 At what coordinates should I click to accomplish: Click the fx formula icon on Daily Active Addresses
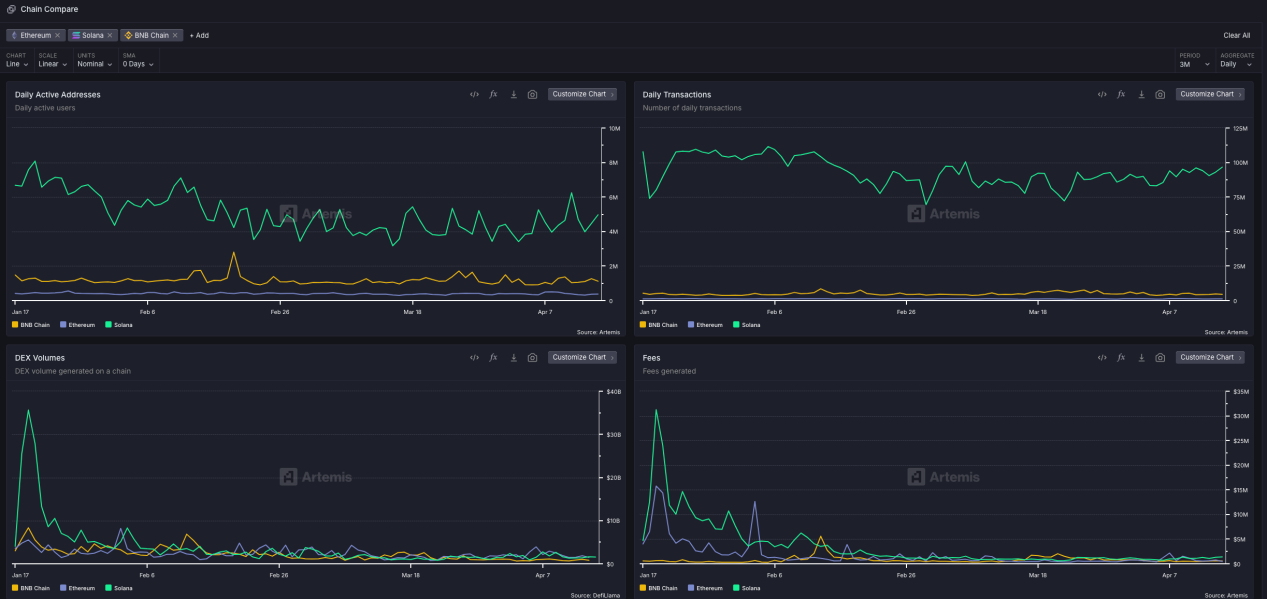[x=493, y=94]
